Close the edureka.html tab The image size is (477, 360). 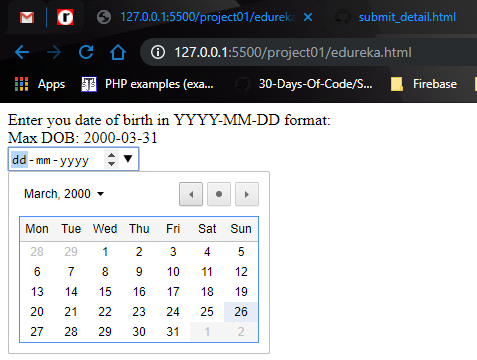point(308,17)
